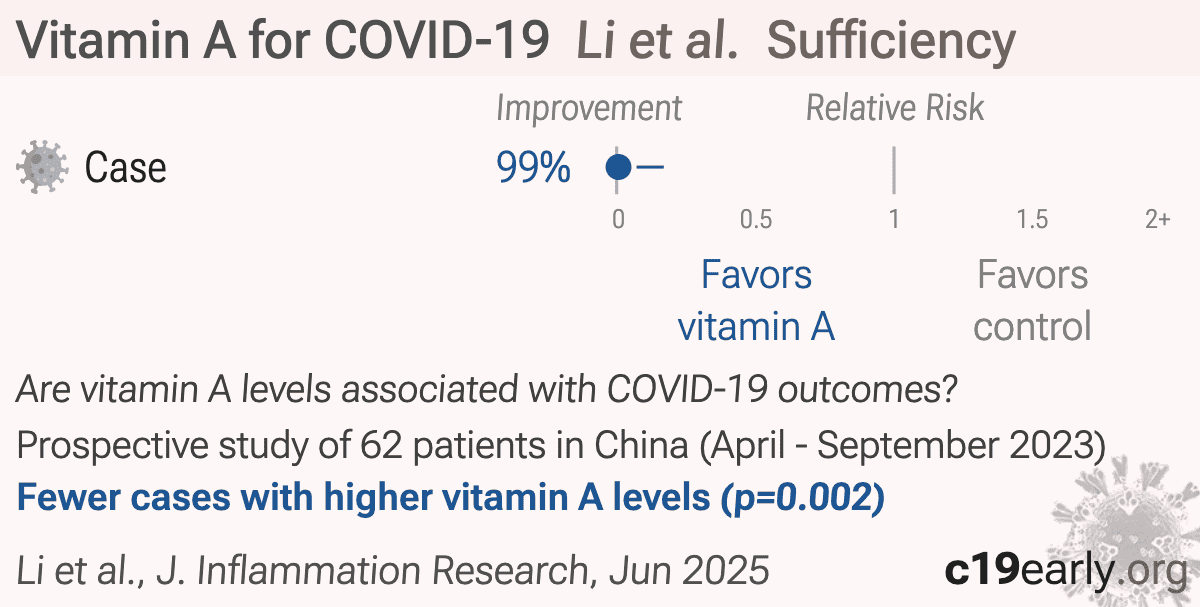Screen dimensions: 1200x607
Task: Click the 2+ axis tick label
Action: pyautogui.click(x=1157, y=219)
